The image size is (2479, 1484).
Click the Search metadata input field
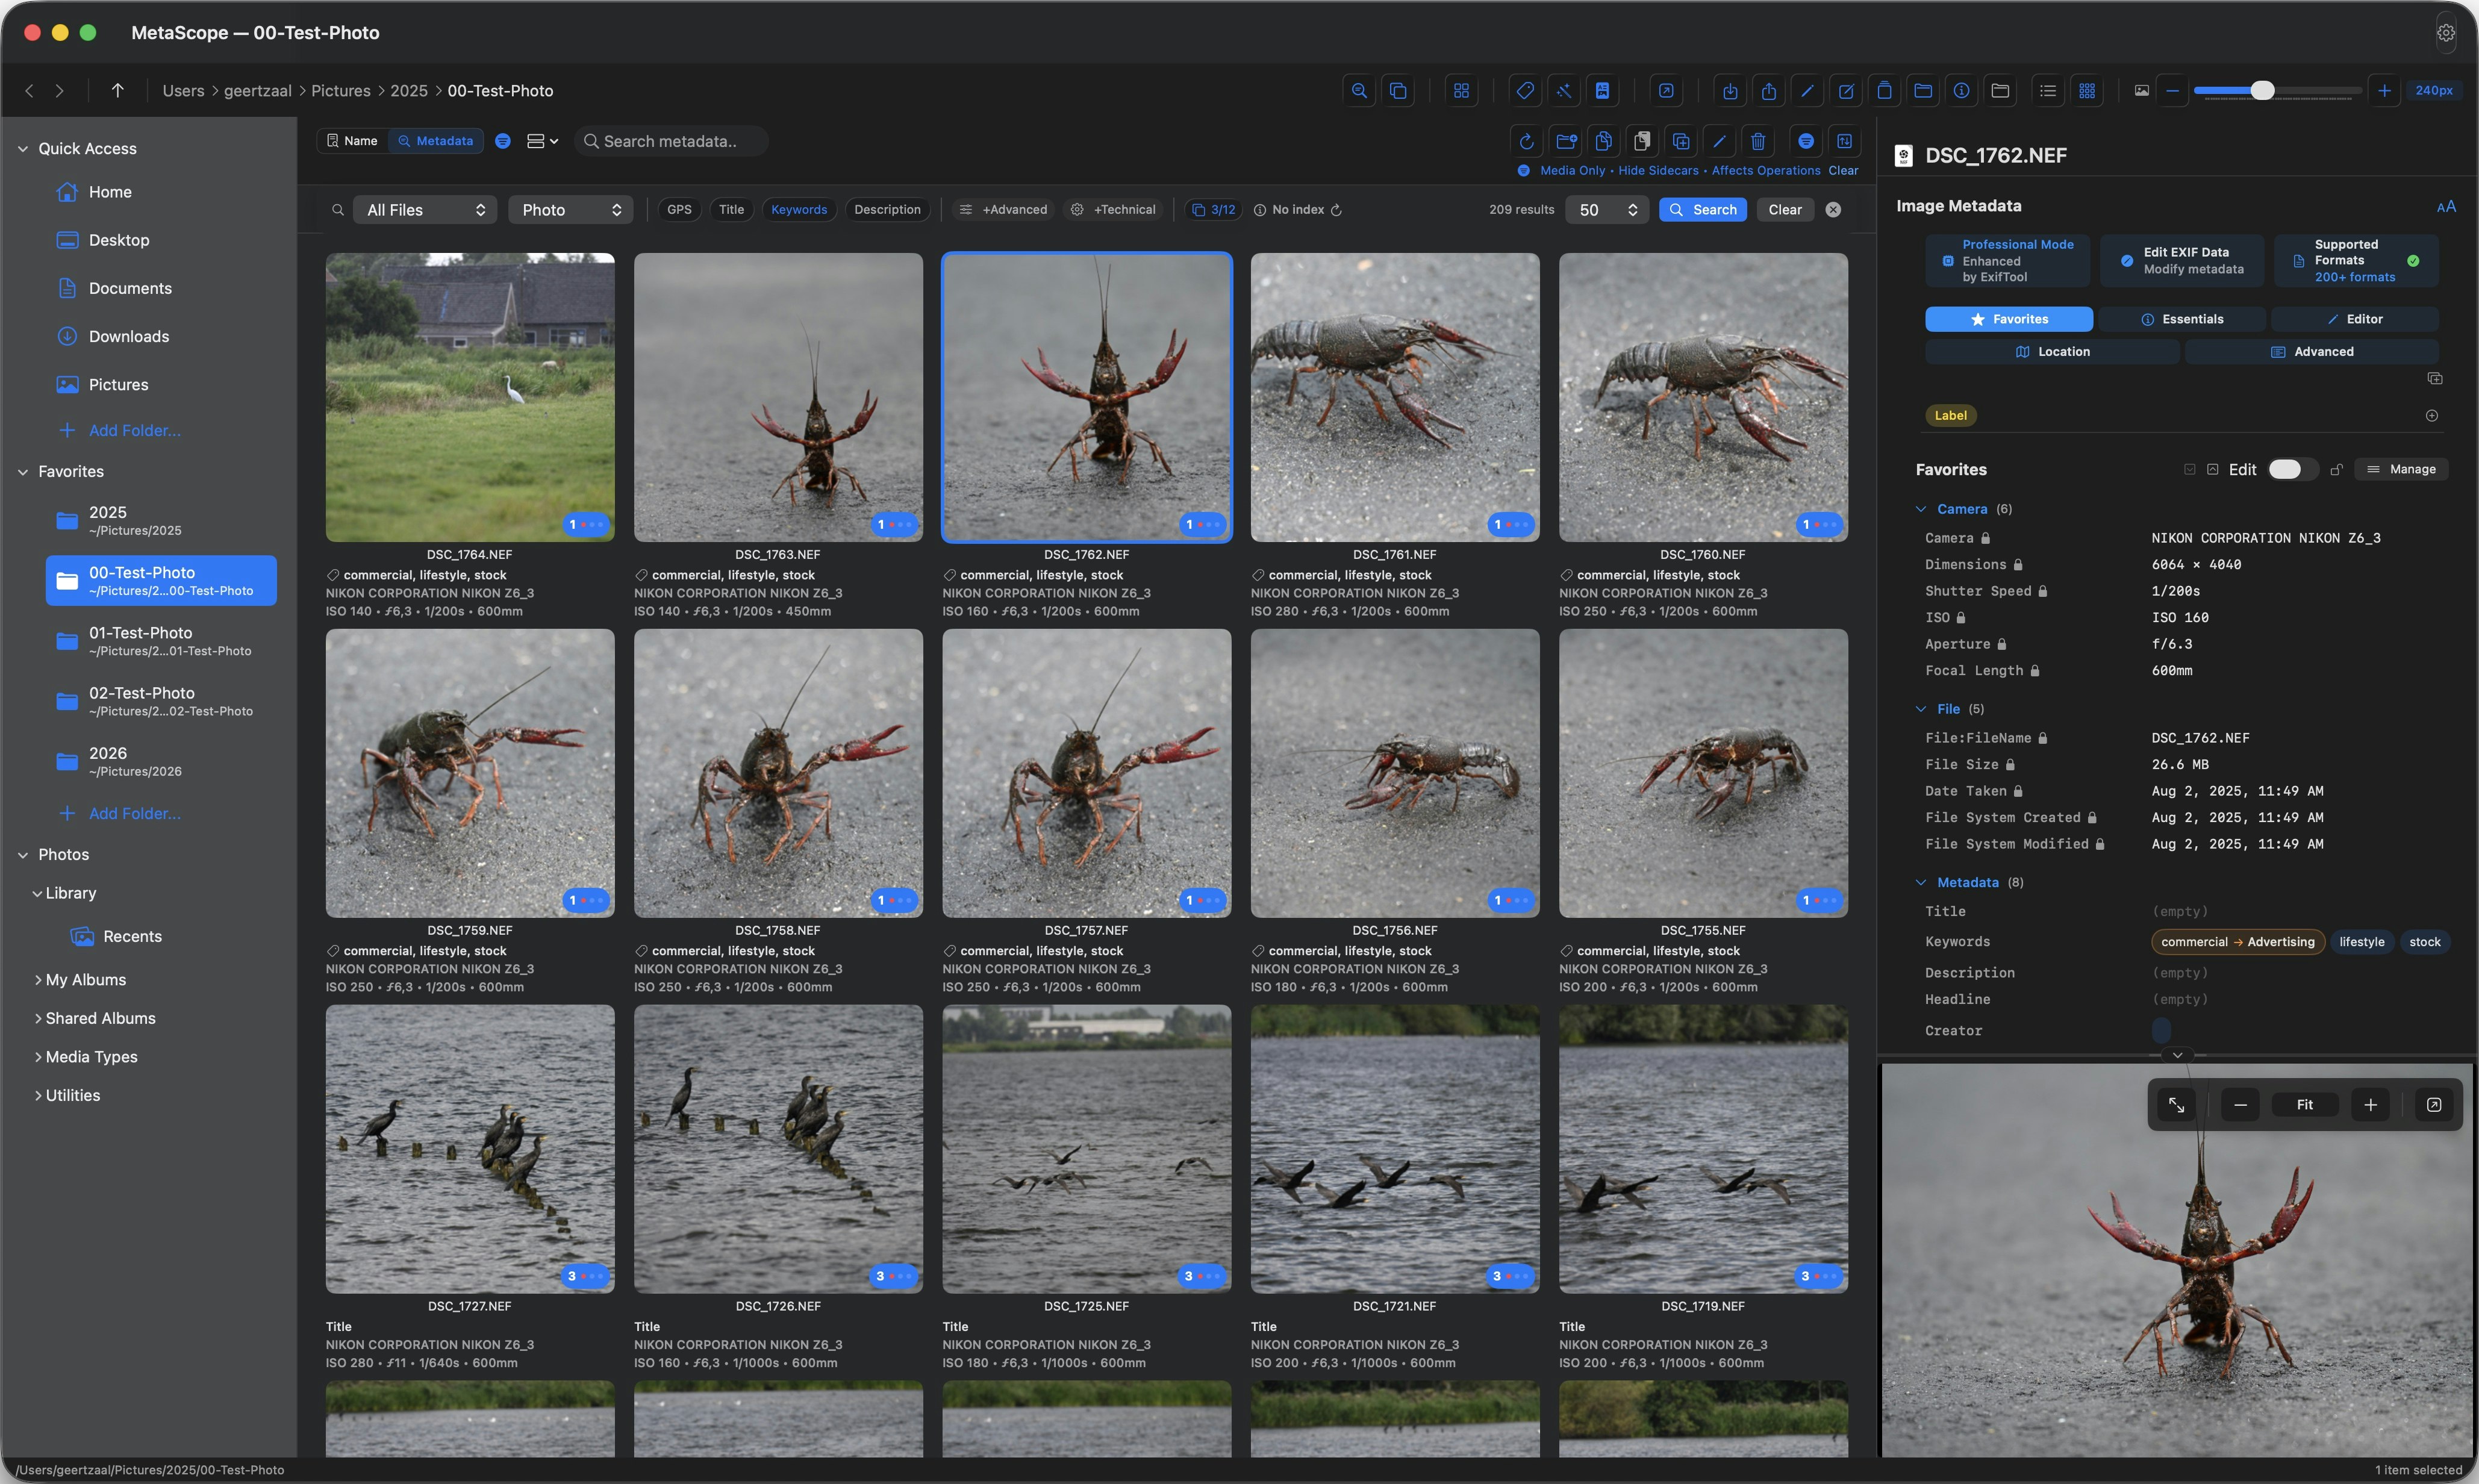671,141
